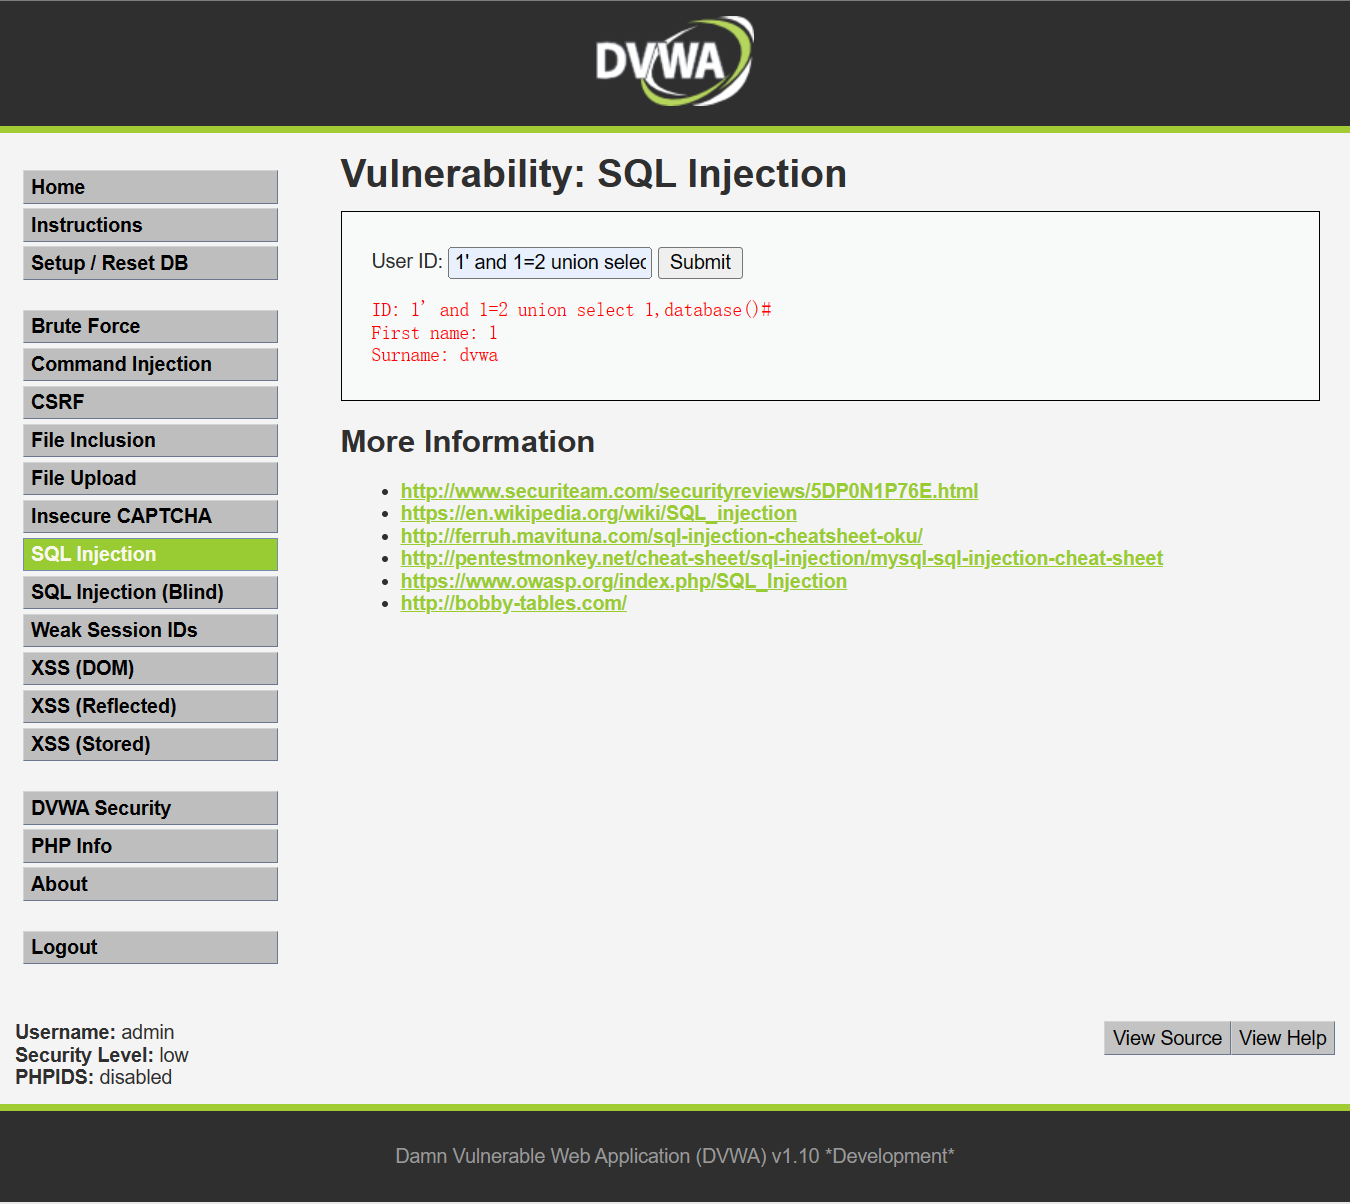View PHP Info page
The image size is (1350, 1204).
click(x=150, y=846)
